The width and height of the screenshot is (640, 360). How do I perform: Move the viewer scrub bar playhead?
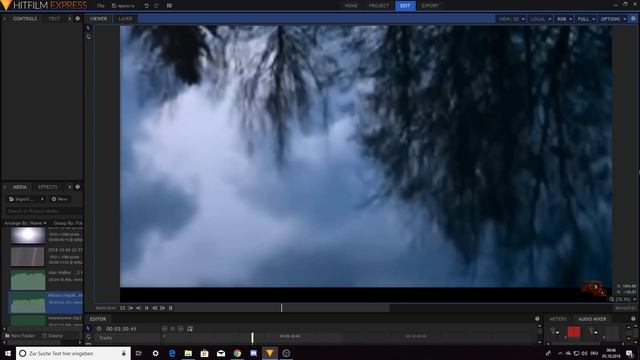point(282,308)
